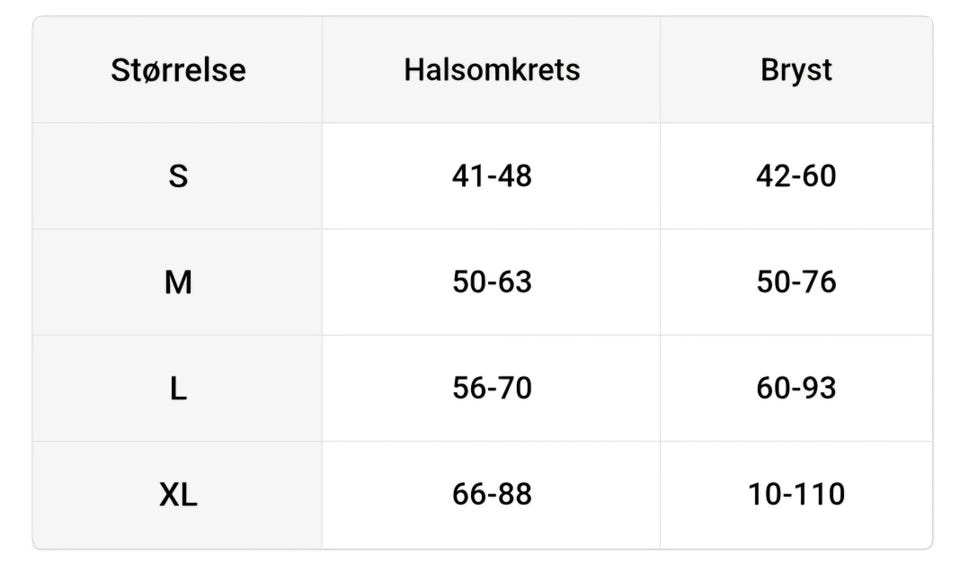Click the number 88 in the XL row
Screen dimensions: 960x564
click(x=516, y=494)
